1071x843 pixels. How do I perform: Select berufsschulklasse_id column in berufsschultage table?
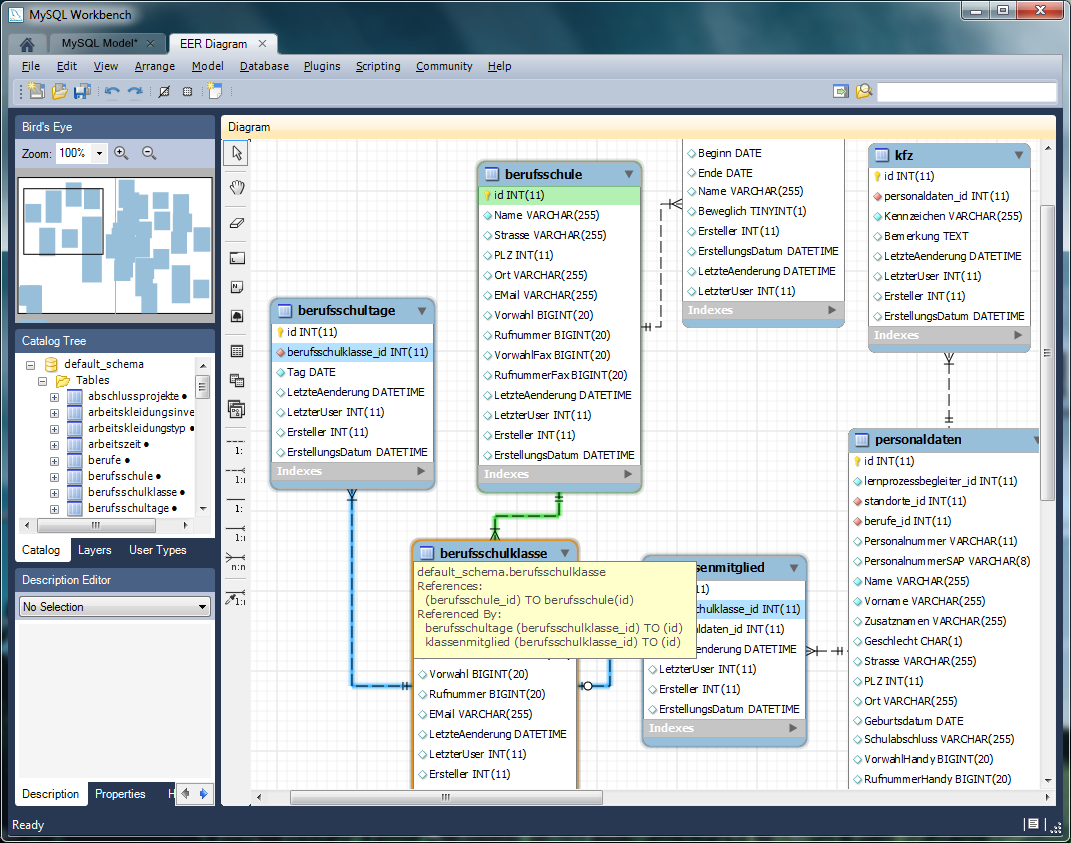click(x=352, y=352)
